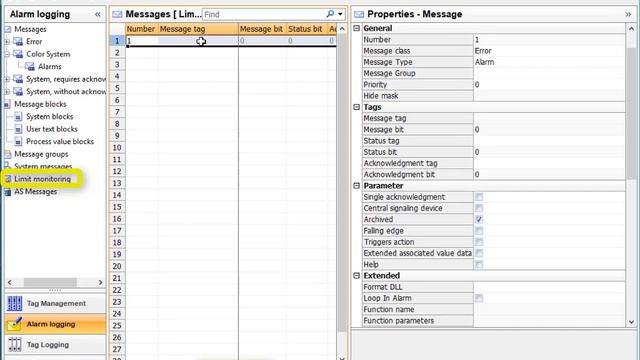
Task: Collapse the Tags properties section
Action: click(x=356, y=107)
